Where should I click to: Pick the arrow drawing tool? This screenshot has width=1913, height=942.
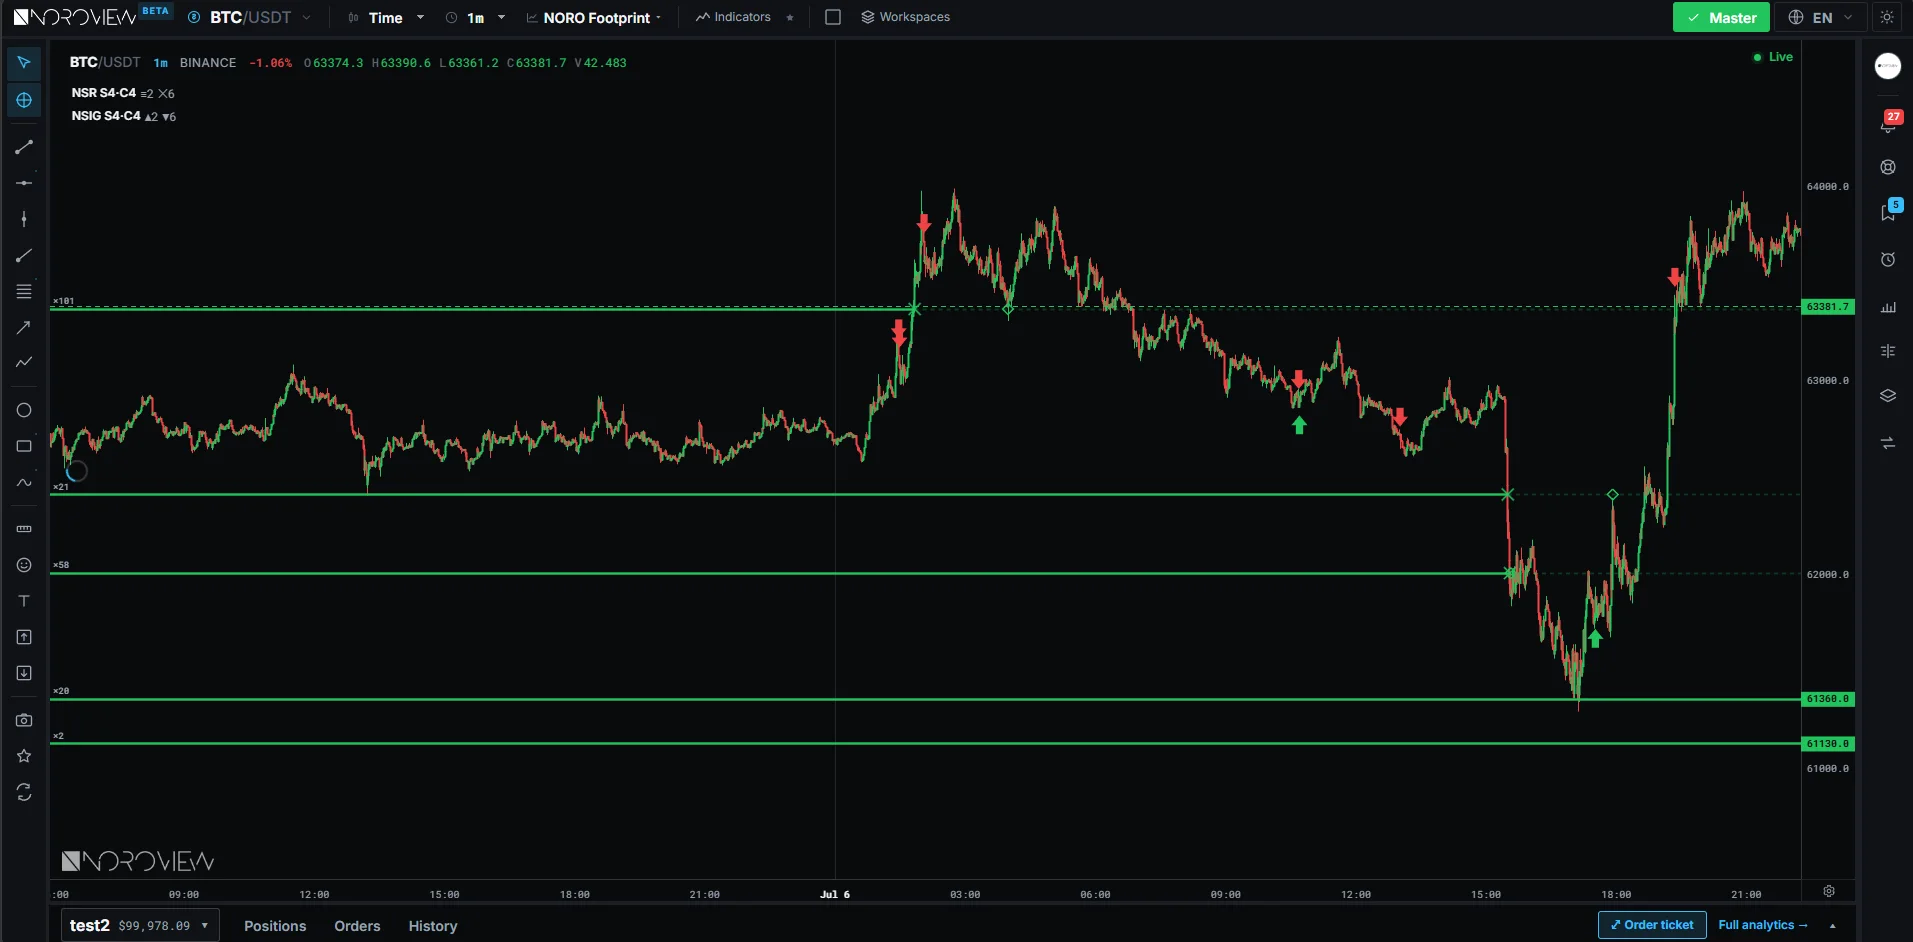point(24,327)
